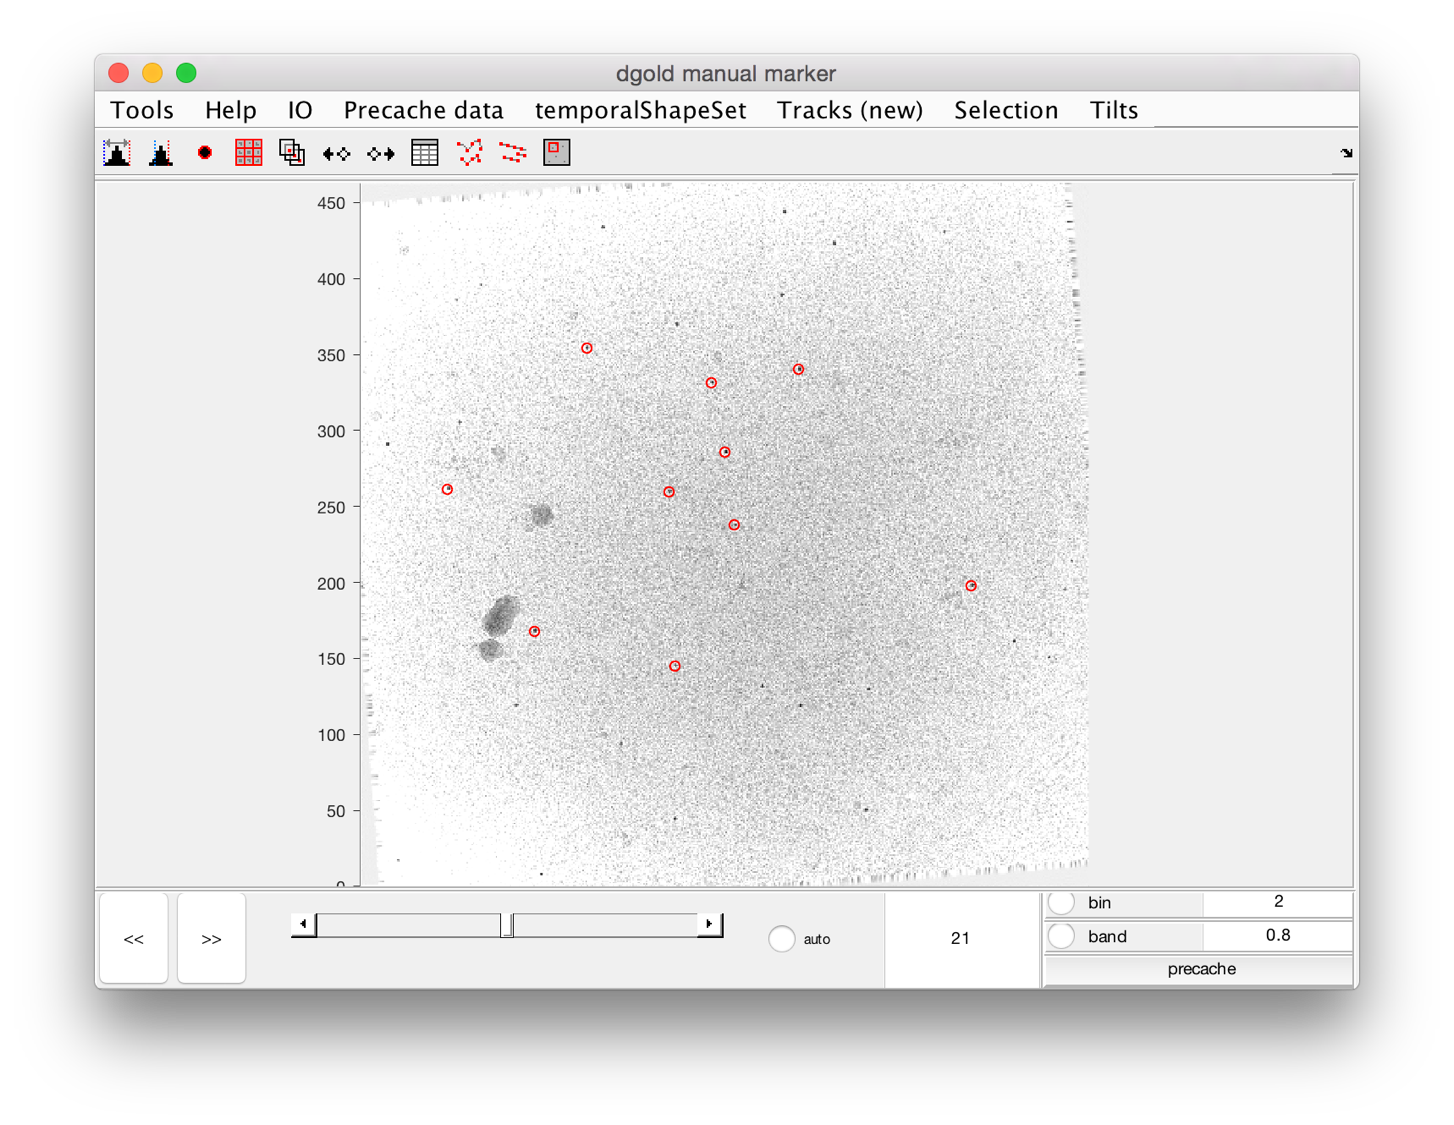Open the table view icon
The image size is (1454, 1125).
(x=425, y=152)
